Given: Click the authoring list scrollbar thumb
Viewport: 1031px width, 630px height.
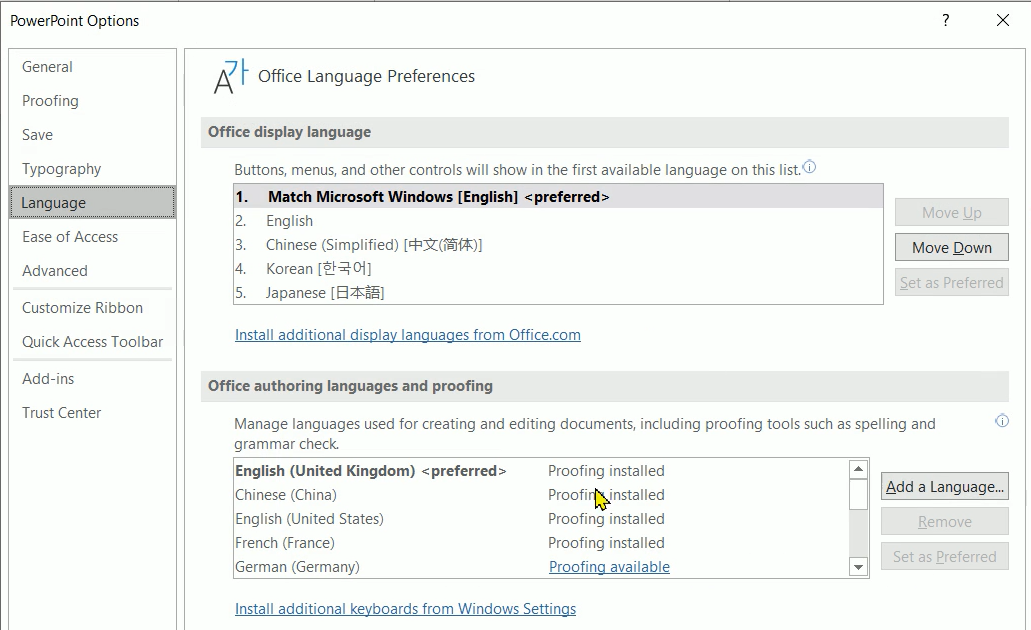Looking at the screenshot, I should click(858, 495).
